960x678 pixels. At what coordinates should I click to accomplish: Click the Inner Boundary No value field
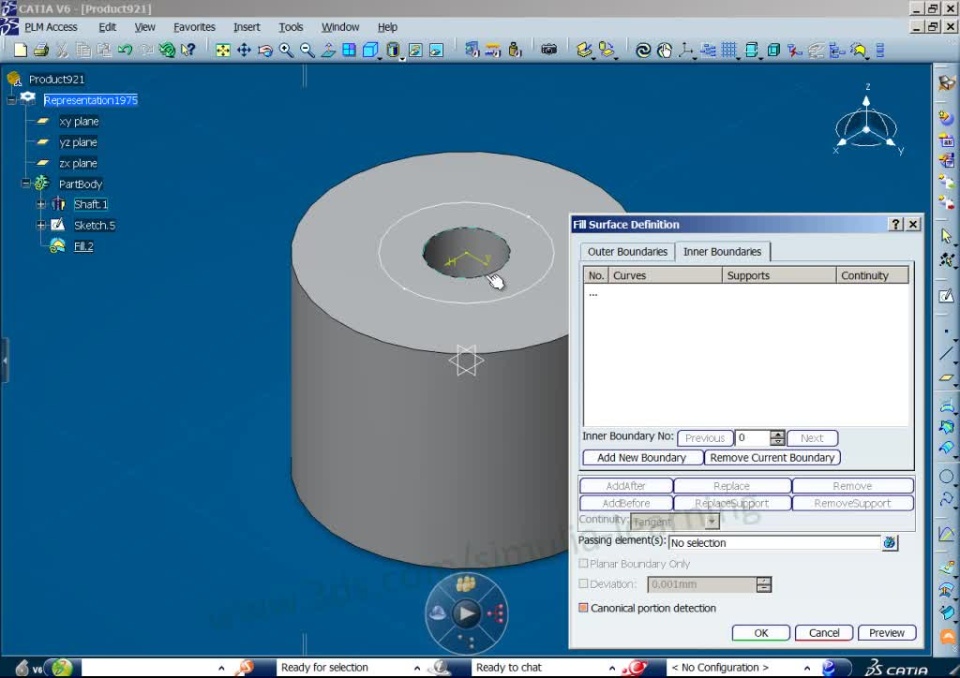pos(752,437)
